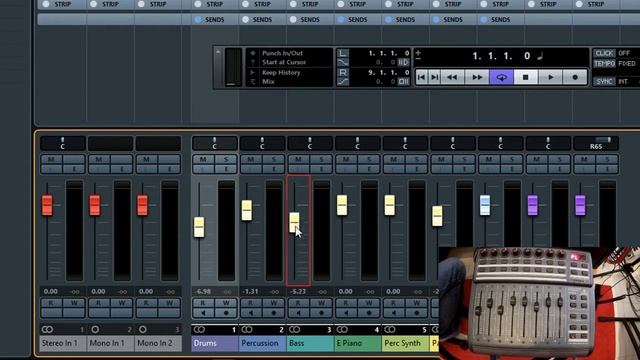Screen dimensions: 640x360
Task: Activate punch out with the R button
Action: point(343,72)
